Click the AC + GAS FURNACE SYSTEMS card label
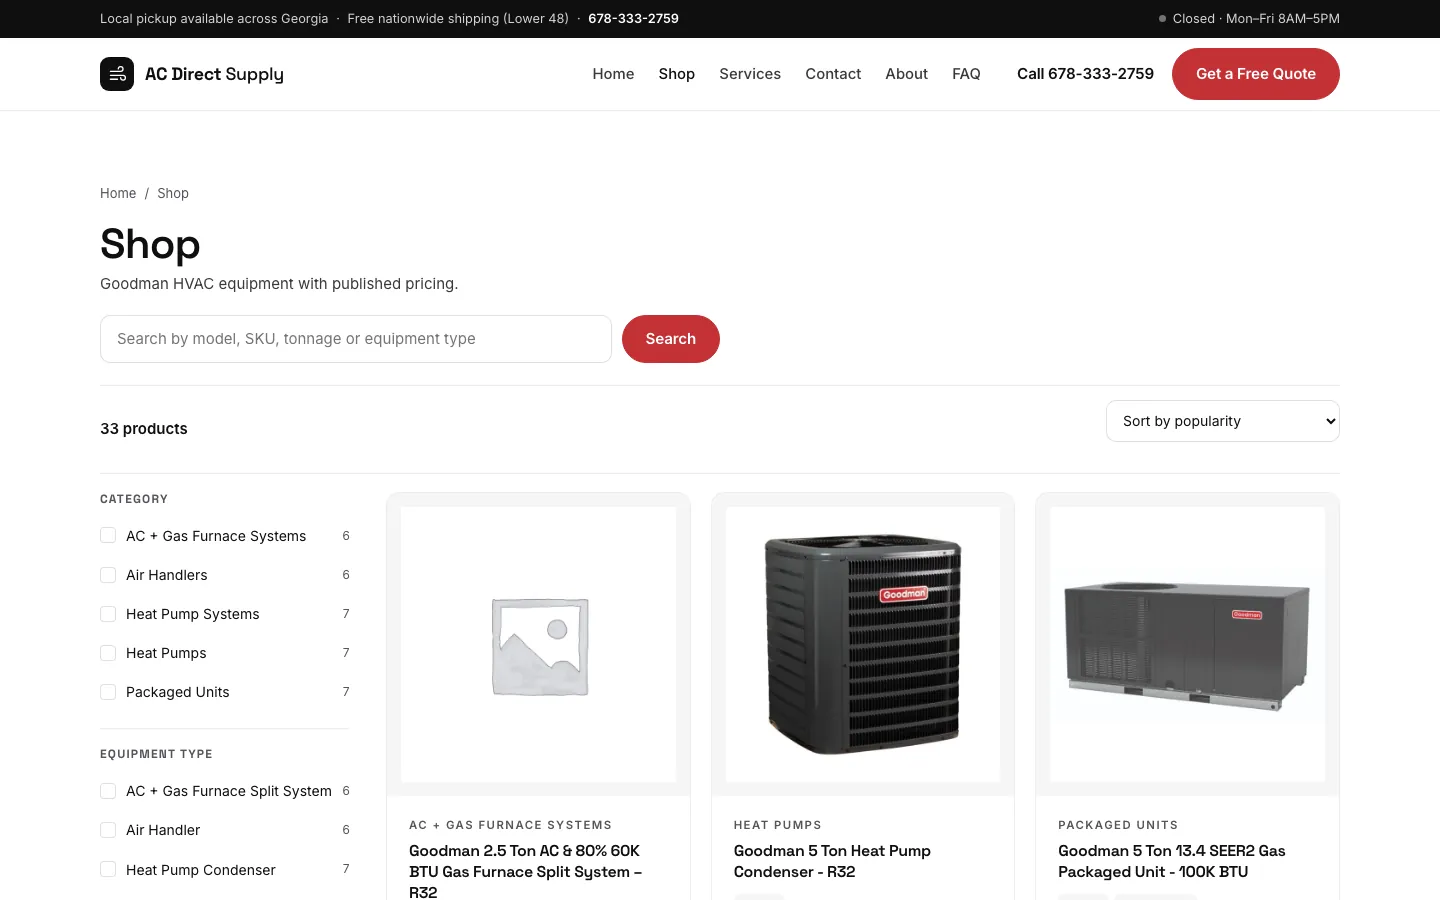 coord(510,825)
